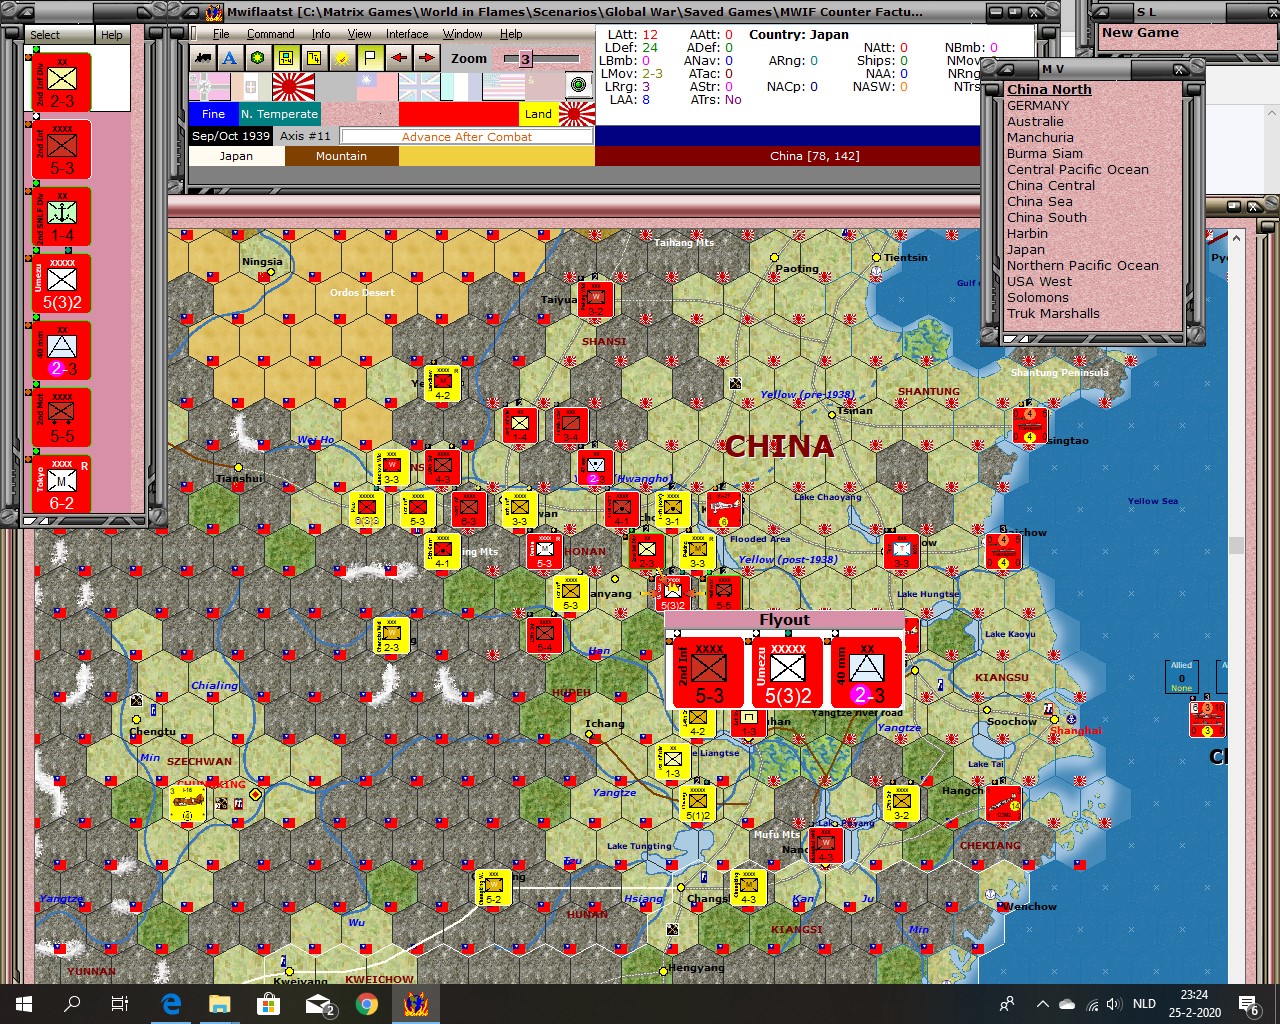This screenshot has width=1280, height=1024.
Task: Select the USA flag in the flag row
Action: [x=504, y=87]
